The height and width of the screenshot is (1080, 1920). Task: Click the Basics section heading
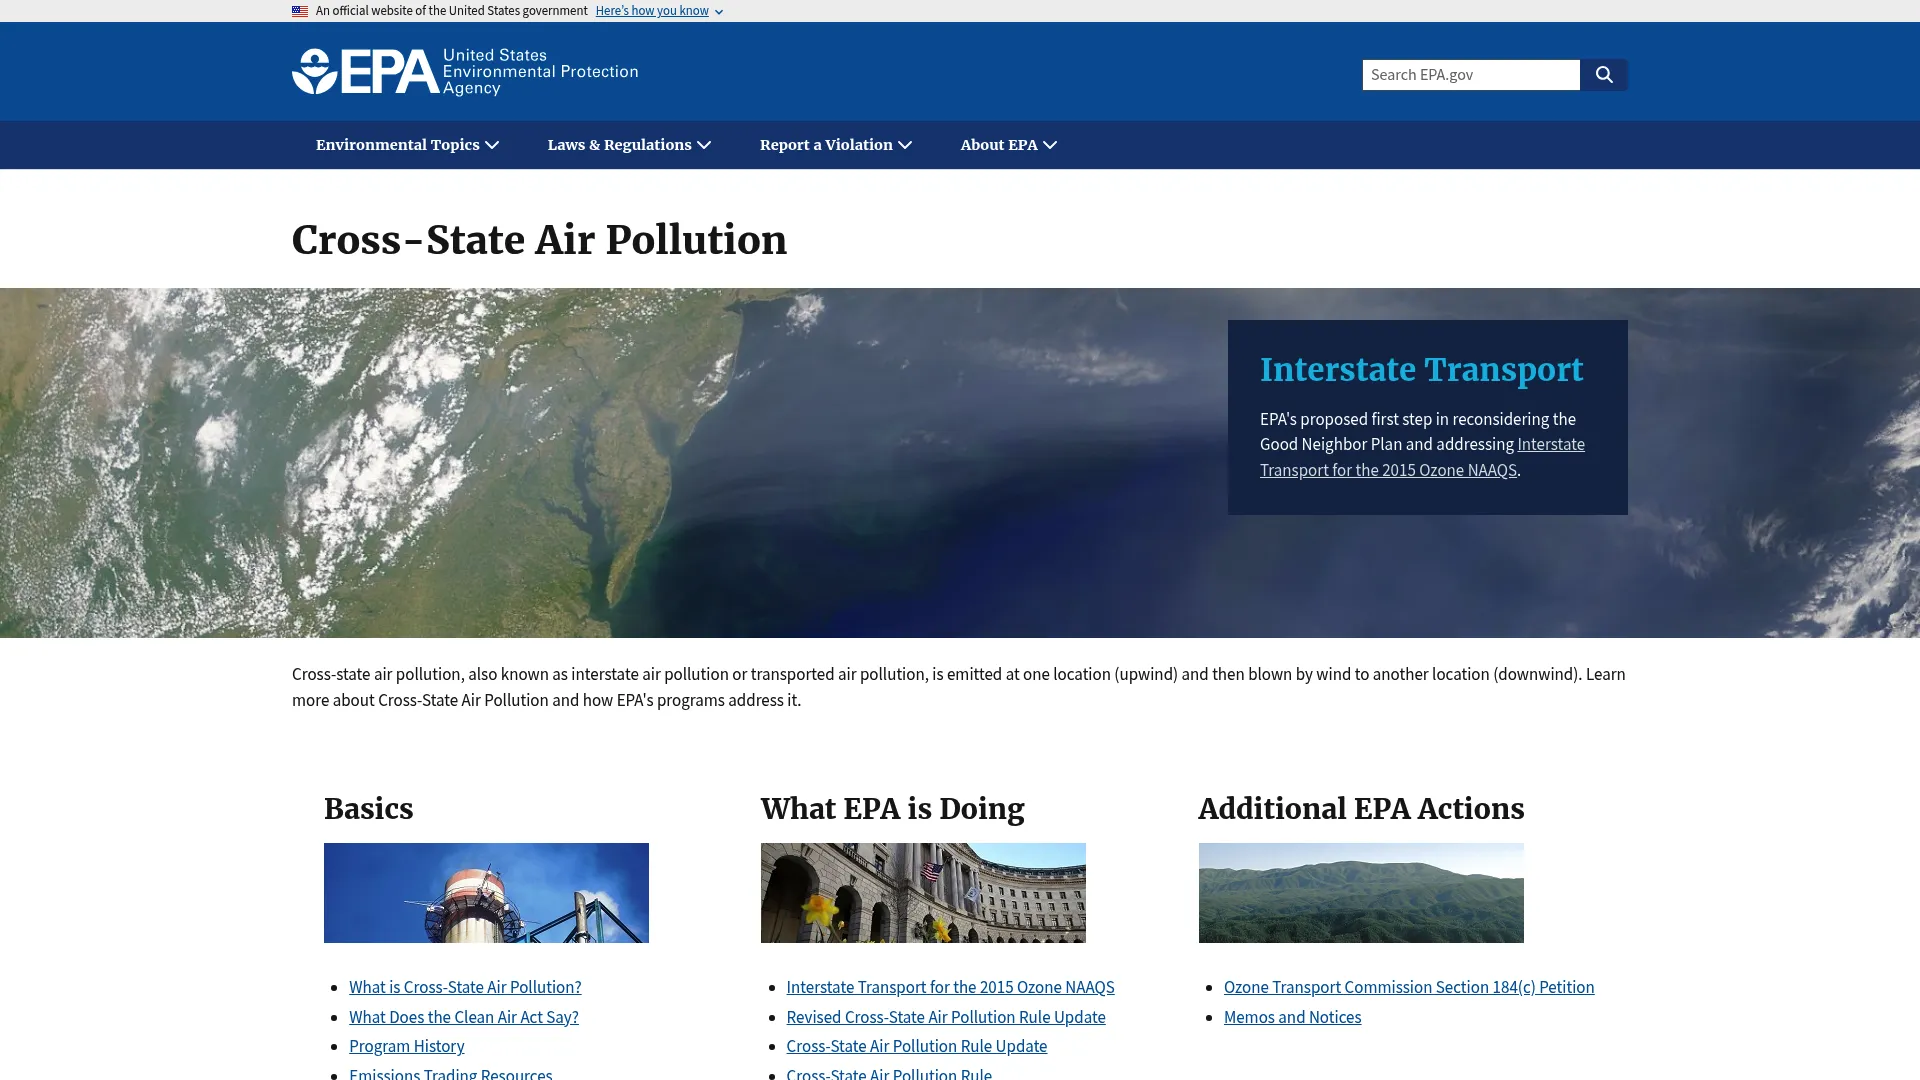click(369, 809)
